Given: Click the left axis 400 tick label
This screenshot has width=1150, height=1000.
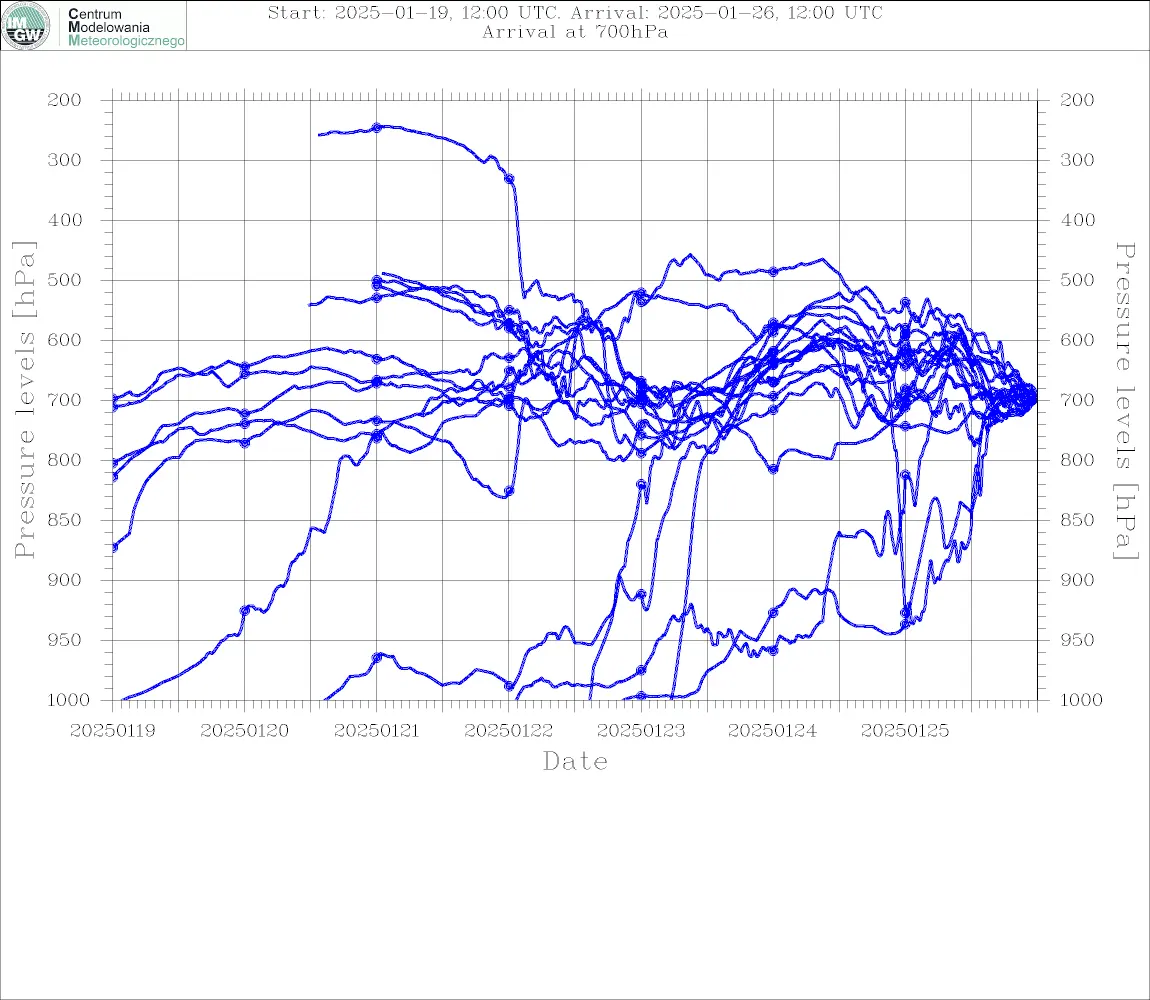Looking at the screenshot, I should click(65, 220).
